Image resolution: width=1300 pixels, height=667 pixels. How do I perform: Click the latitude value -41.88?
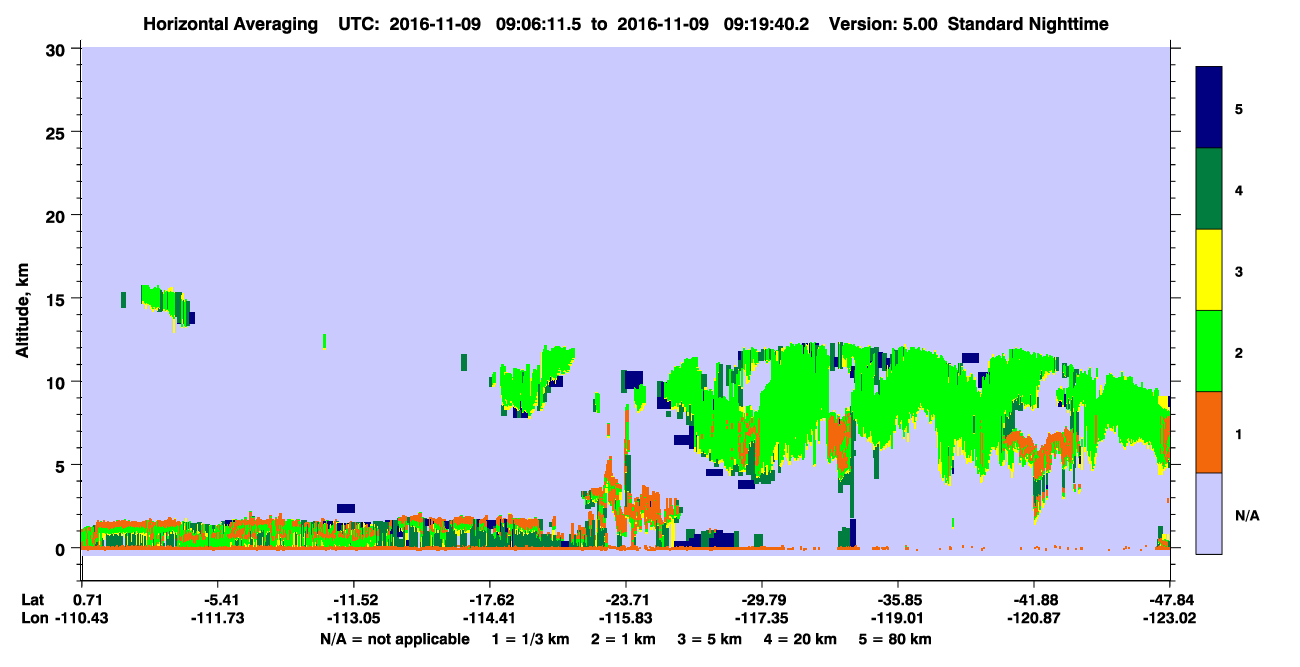[1034, 600]
